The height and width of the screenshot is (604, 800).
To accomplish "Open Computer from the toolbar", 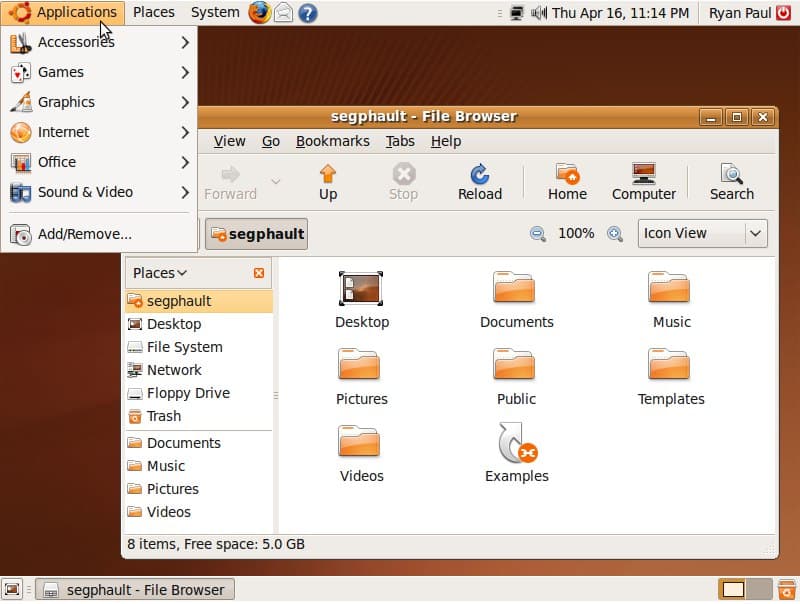I will tap(644, 181).
